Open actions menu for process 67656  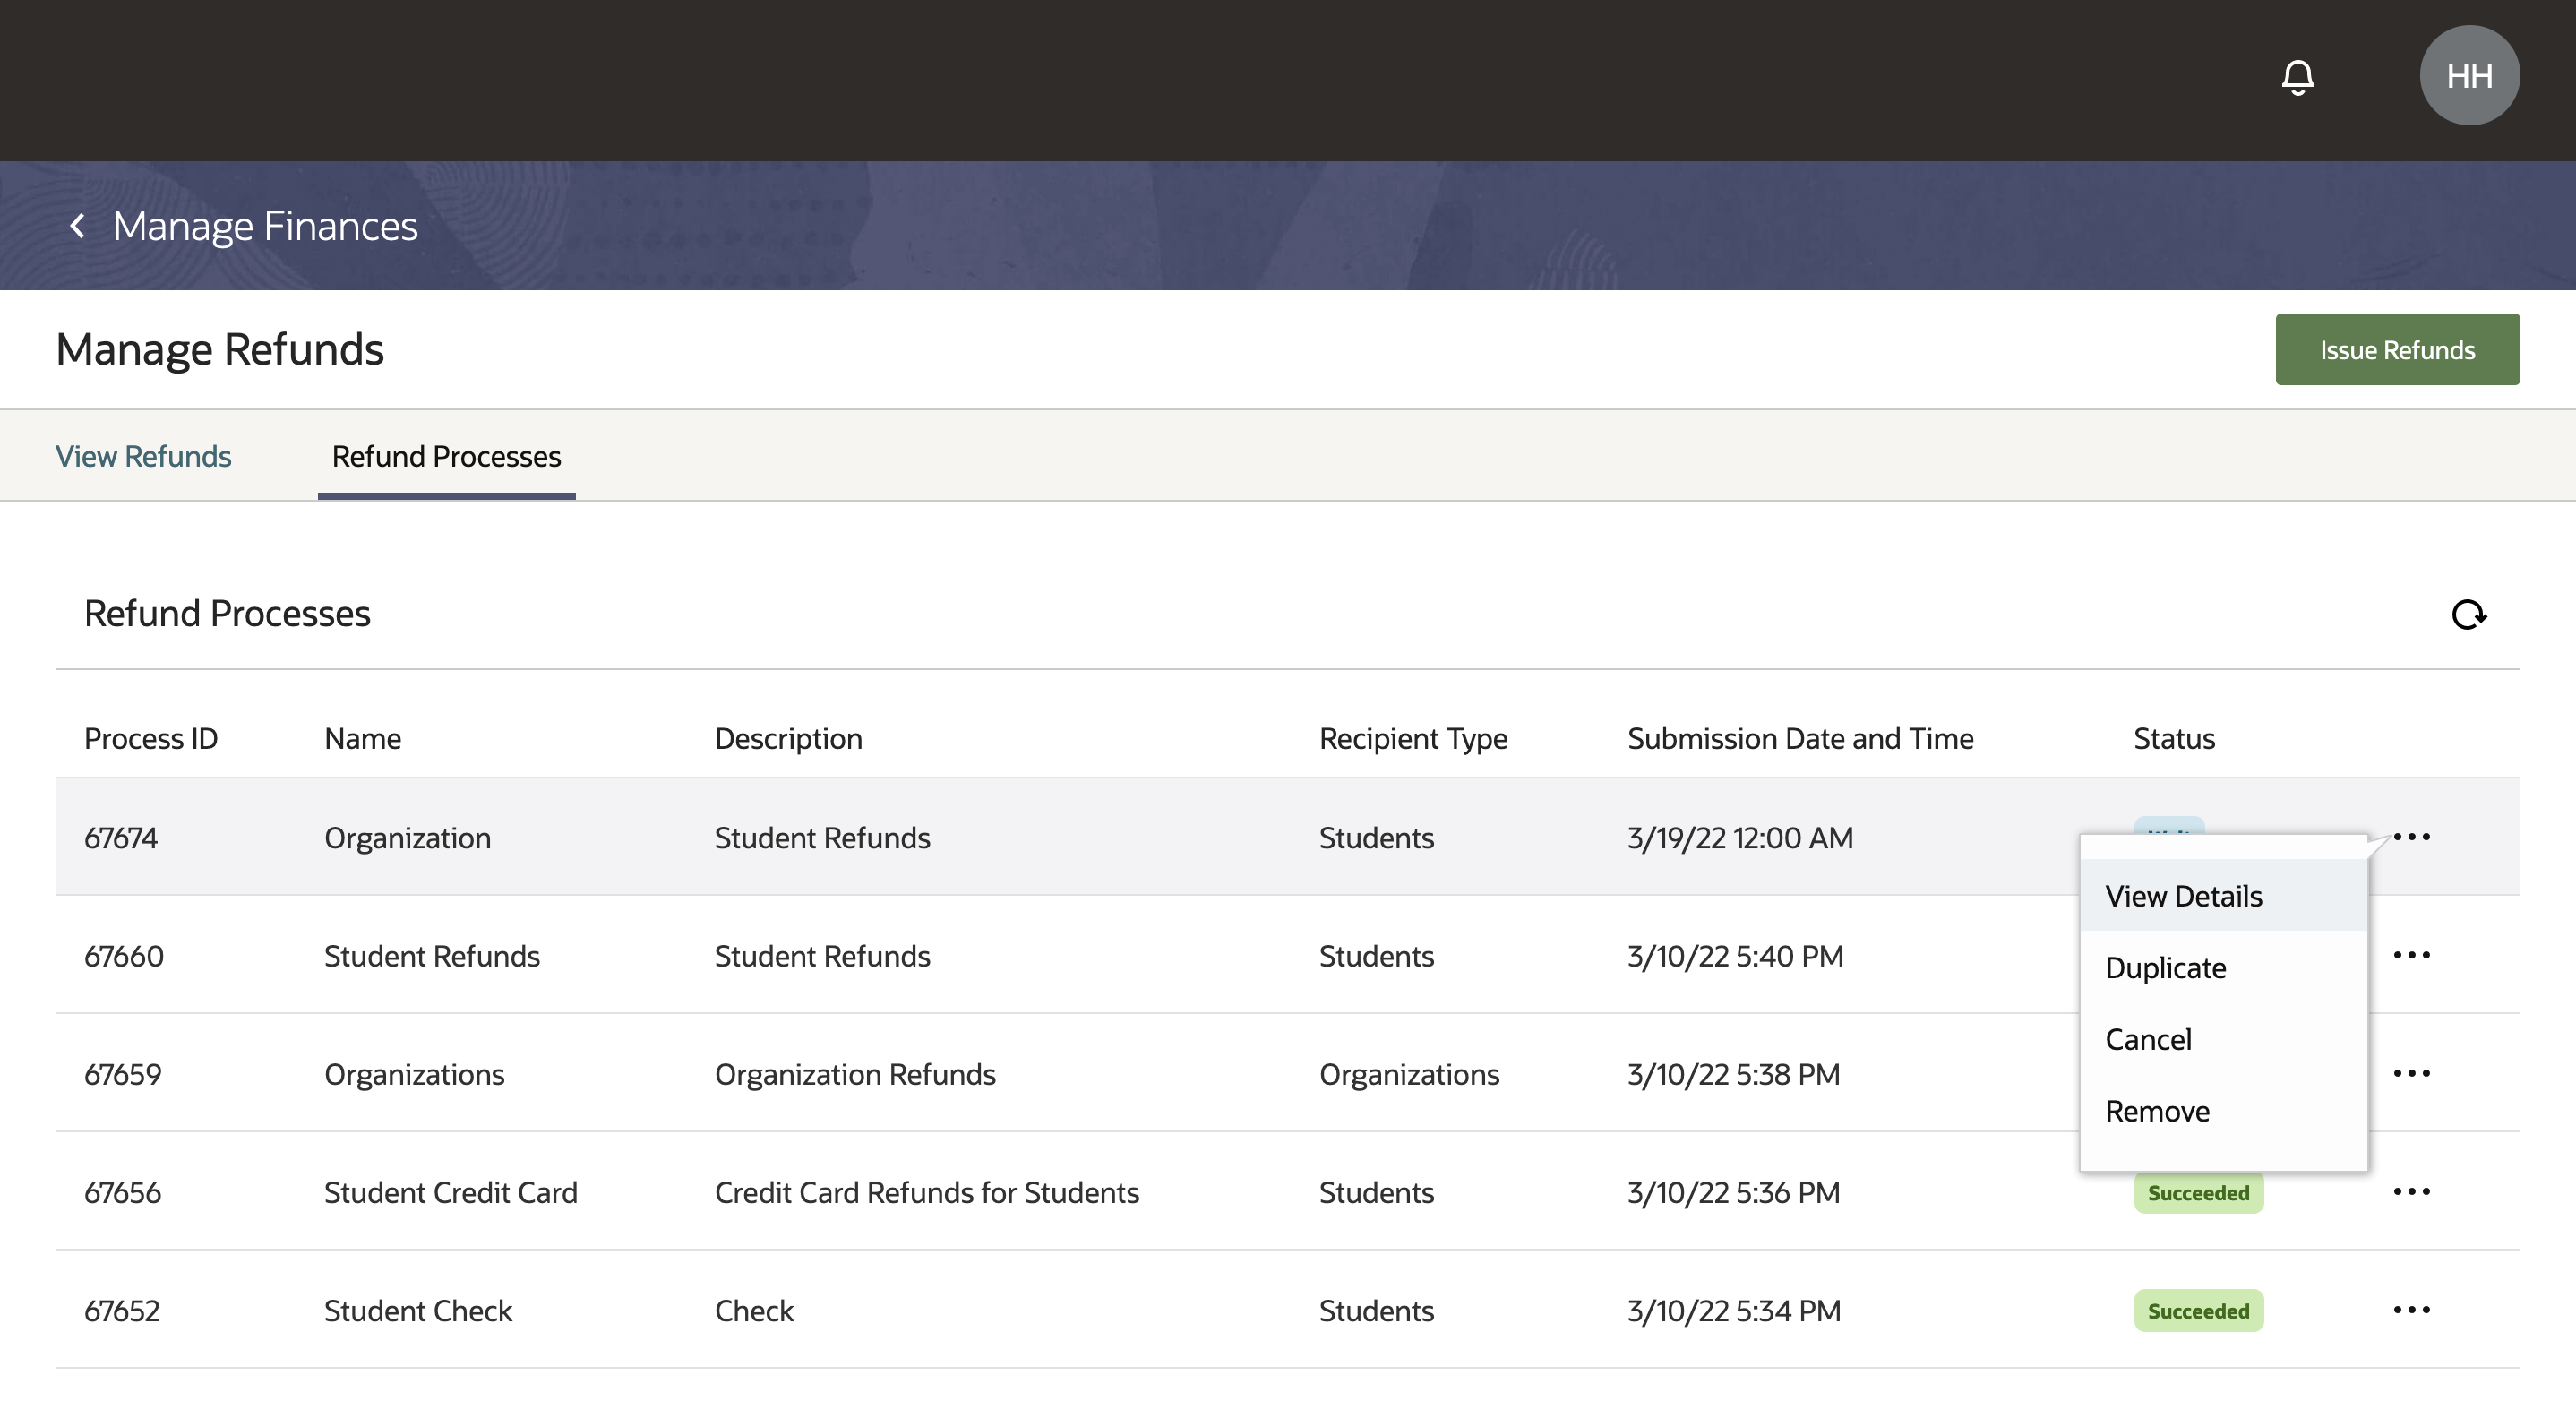click(2411, 1191)
